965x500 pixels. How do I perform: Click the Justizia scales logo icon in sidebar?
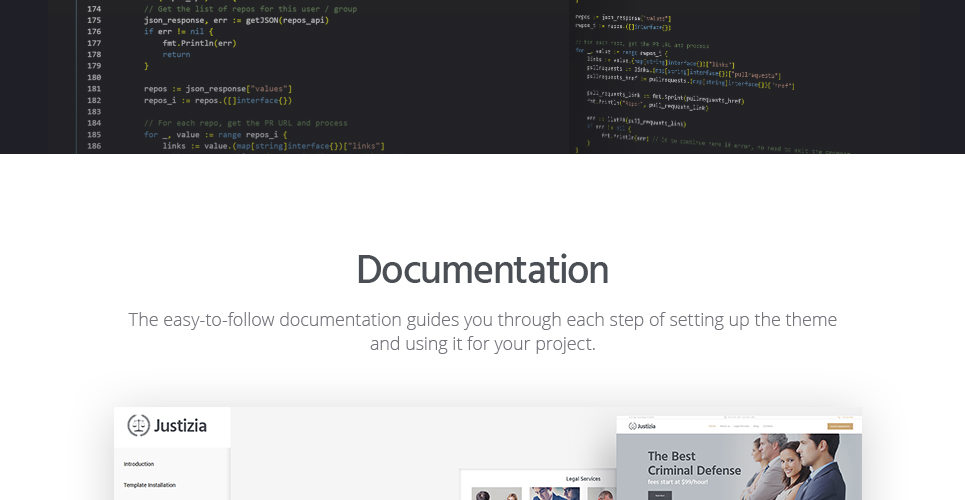(138, 425)
